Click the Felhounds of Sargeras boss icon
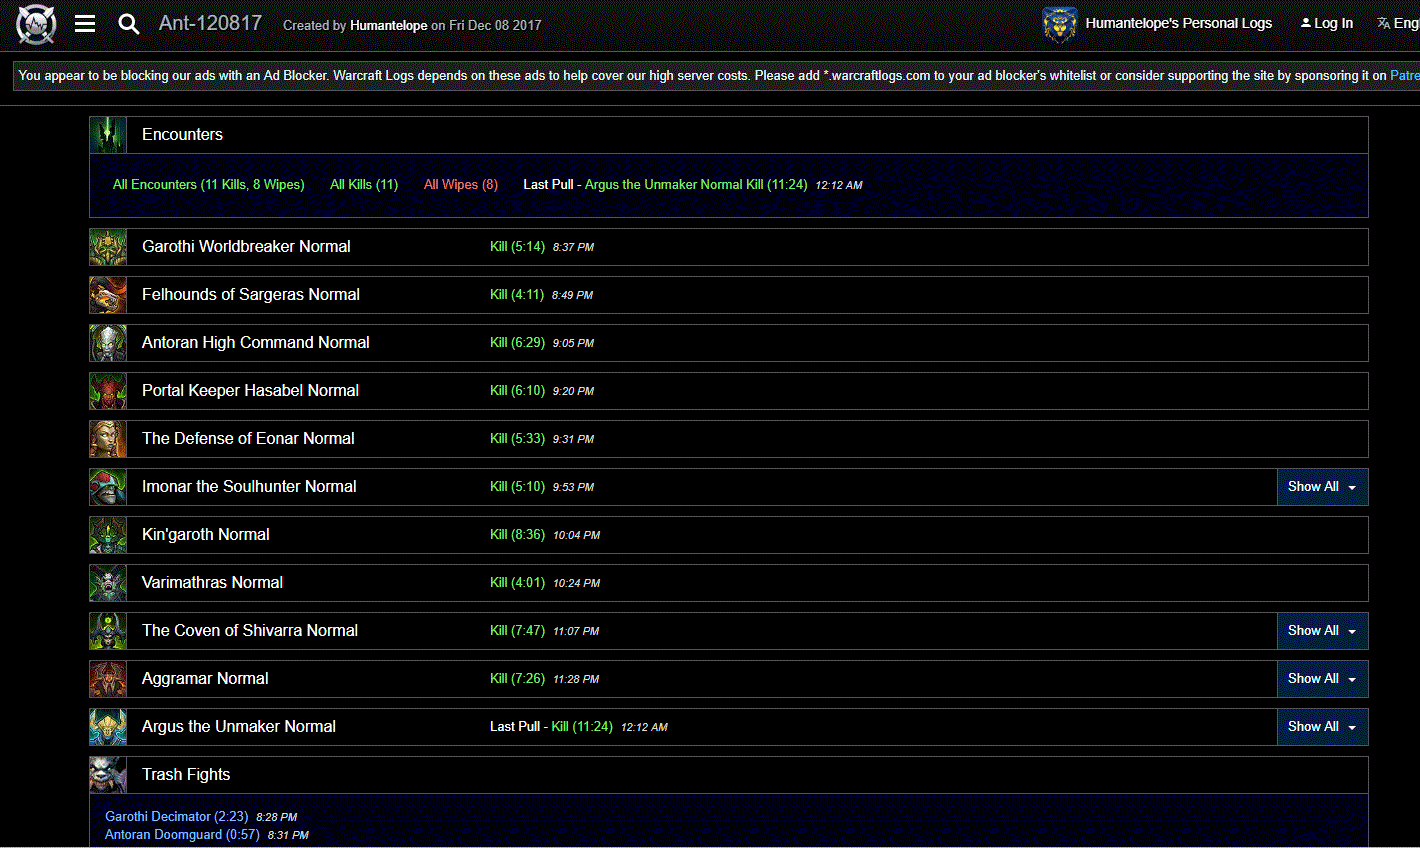 [x=108, y=295]
